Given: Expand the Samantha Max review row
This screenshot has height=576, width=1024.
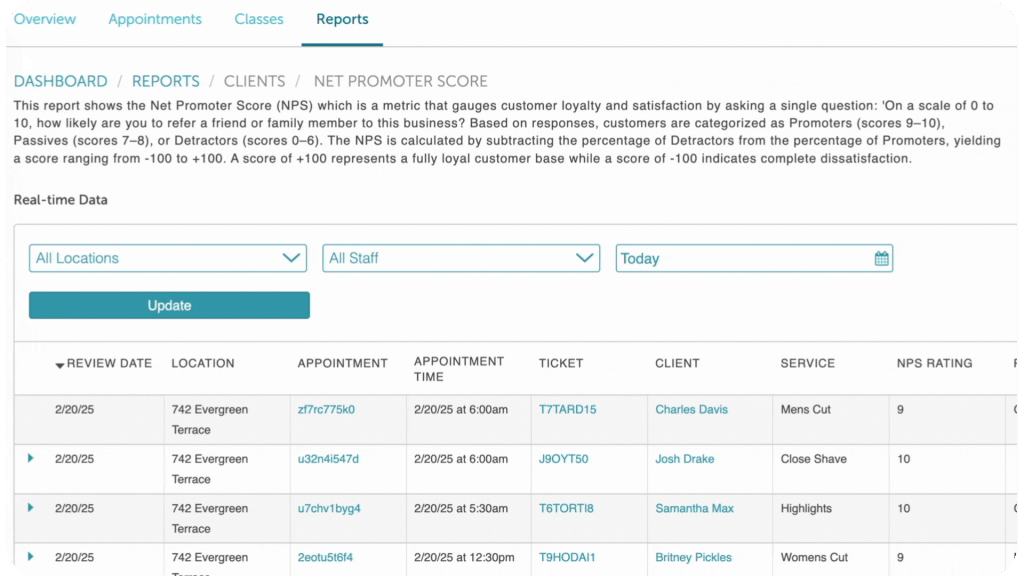Looking at the screenshot, I should tap(31, 508).
